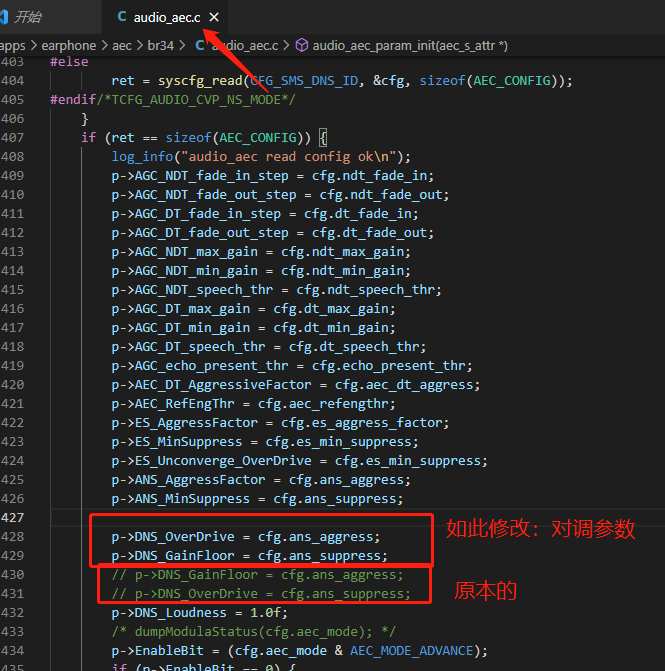This screenshot has width=665, height=671.
Task: Expand chevron after earphone breadcrumb
Action: point(104,45)
